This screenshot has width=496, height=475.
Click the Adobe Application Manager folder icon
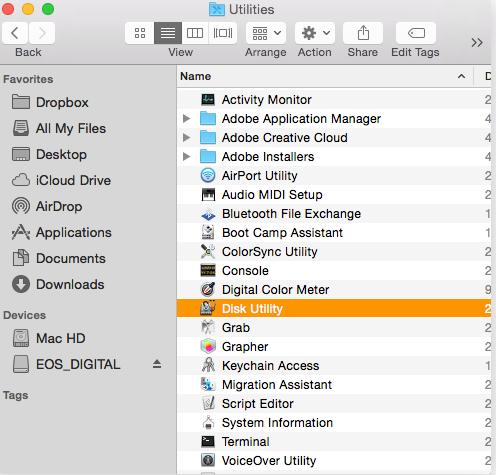(208, 118)
